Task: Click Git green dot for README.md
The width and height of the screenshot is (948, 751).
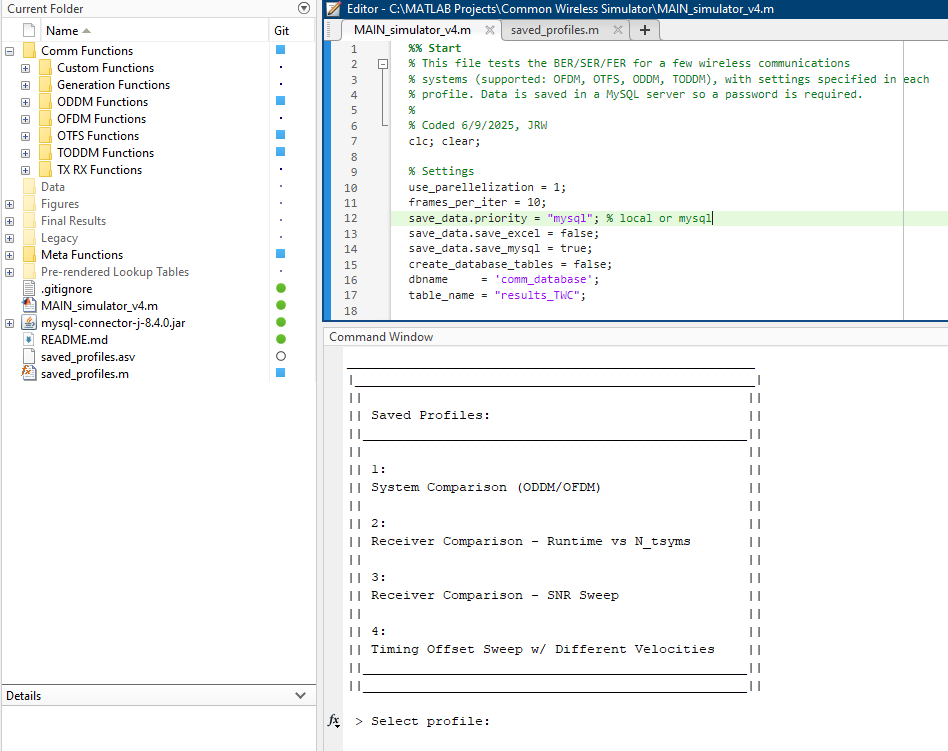Action: pos(281,339)
